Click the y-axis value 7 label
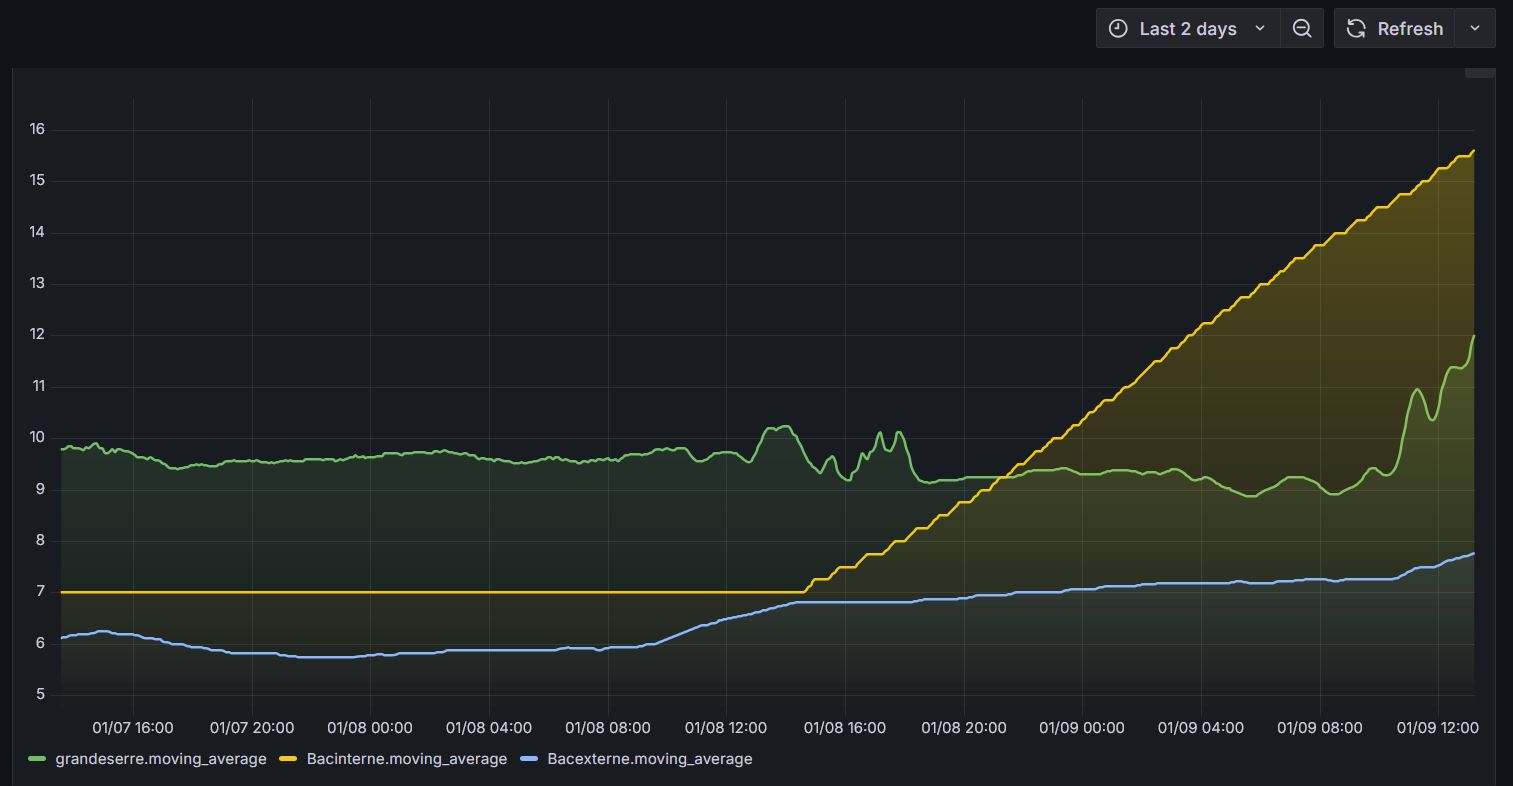The height and width of the screenshot is (786, 1513). click(41, 592)
